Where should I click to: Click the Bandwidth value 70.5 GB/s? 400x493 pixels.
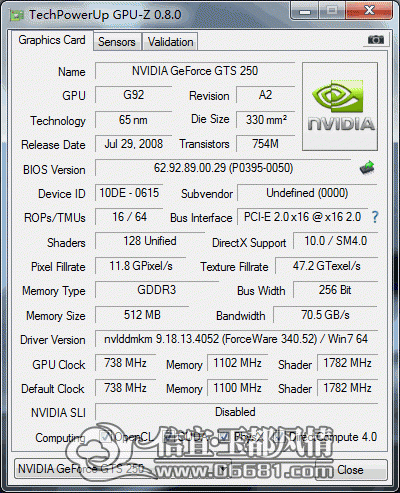point(325,315)
